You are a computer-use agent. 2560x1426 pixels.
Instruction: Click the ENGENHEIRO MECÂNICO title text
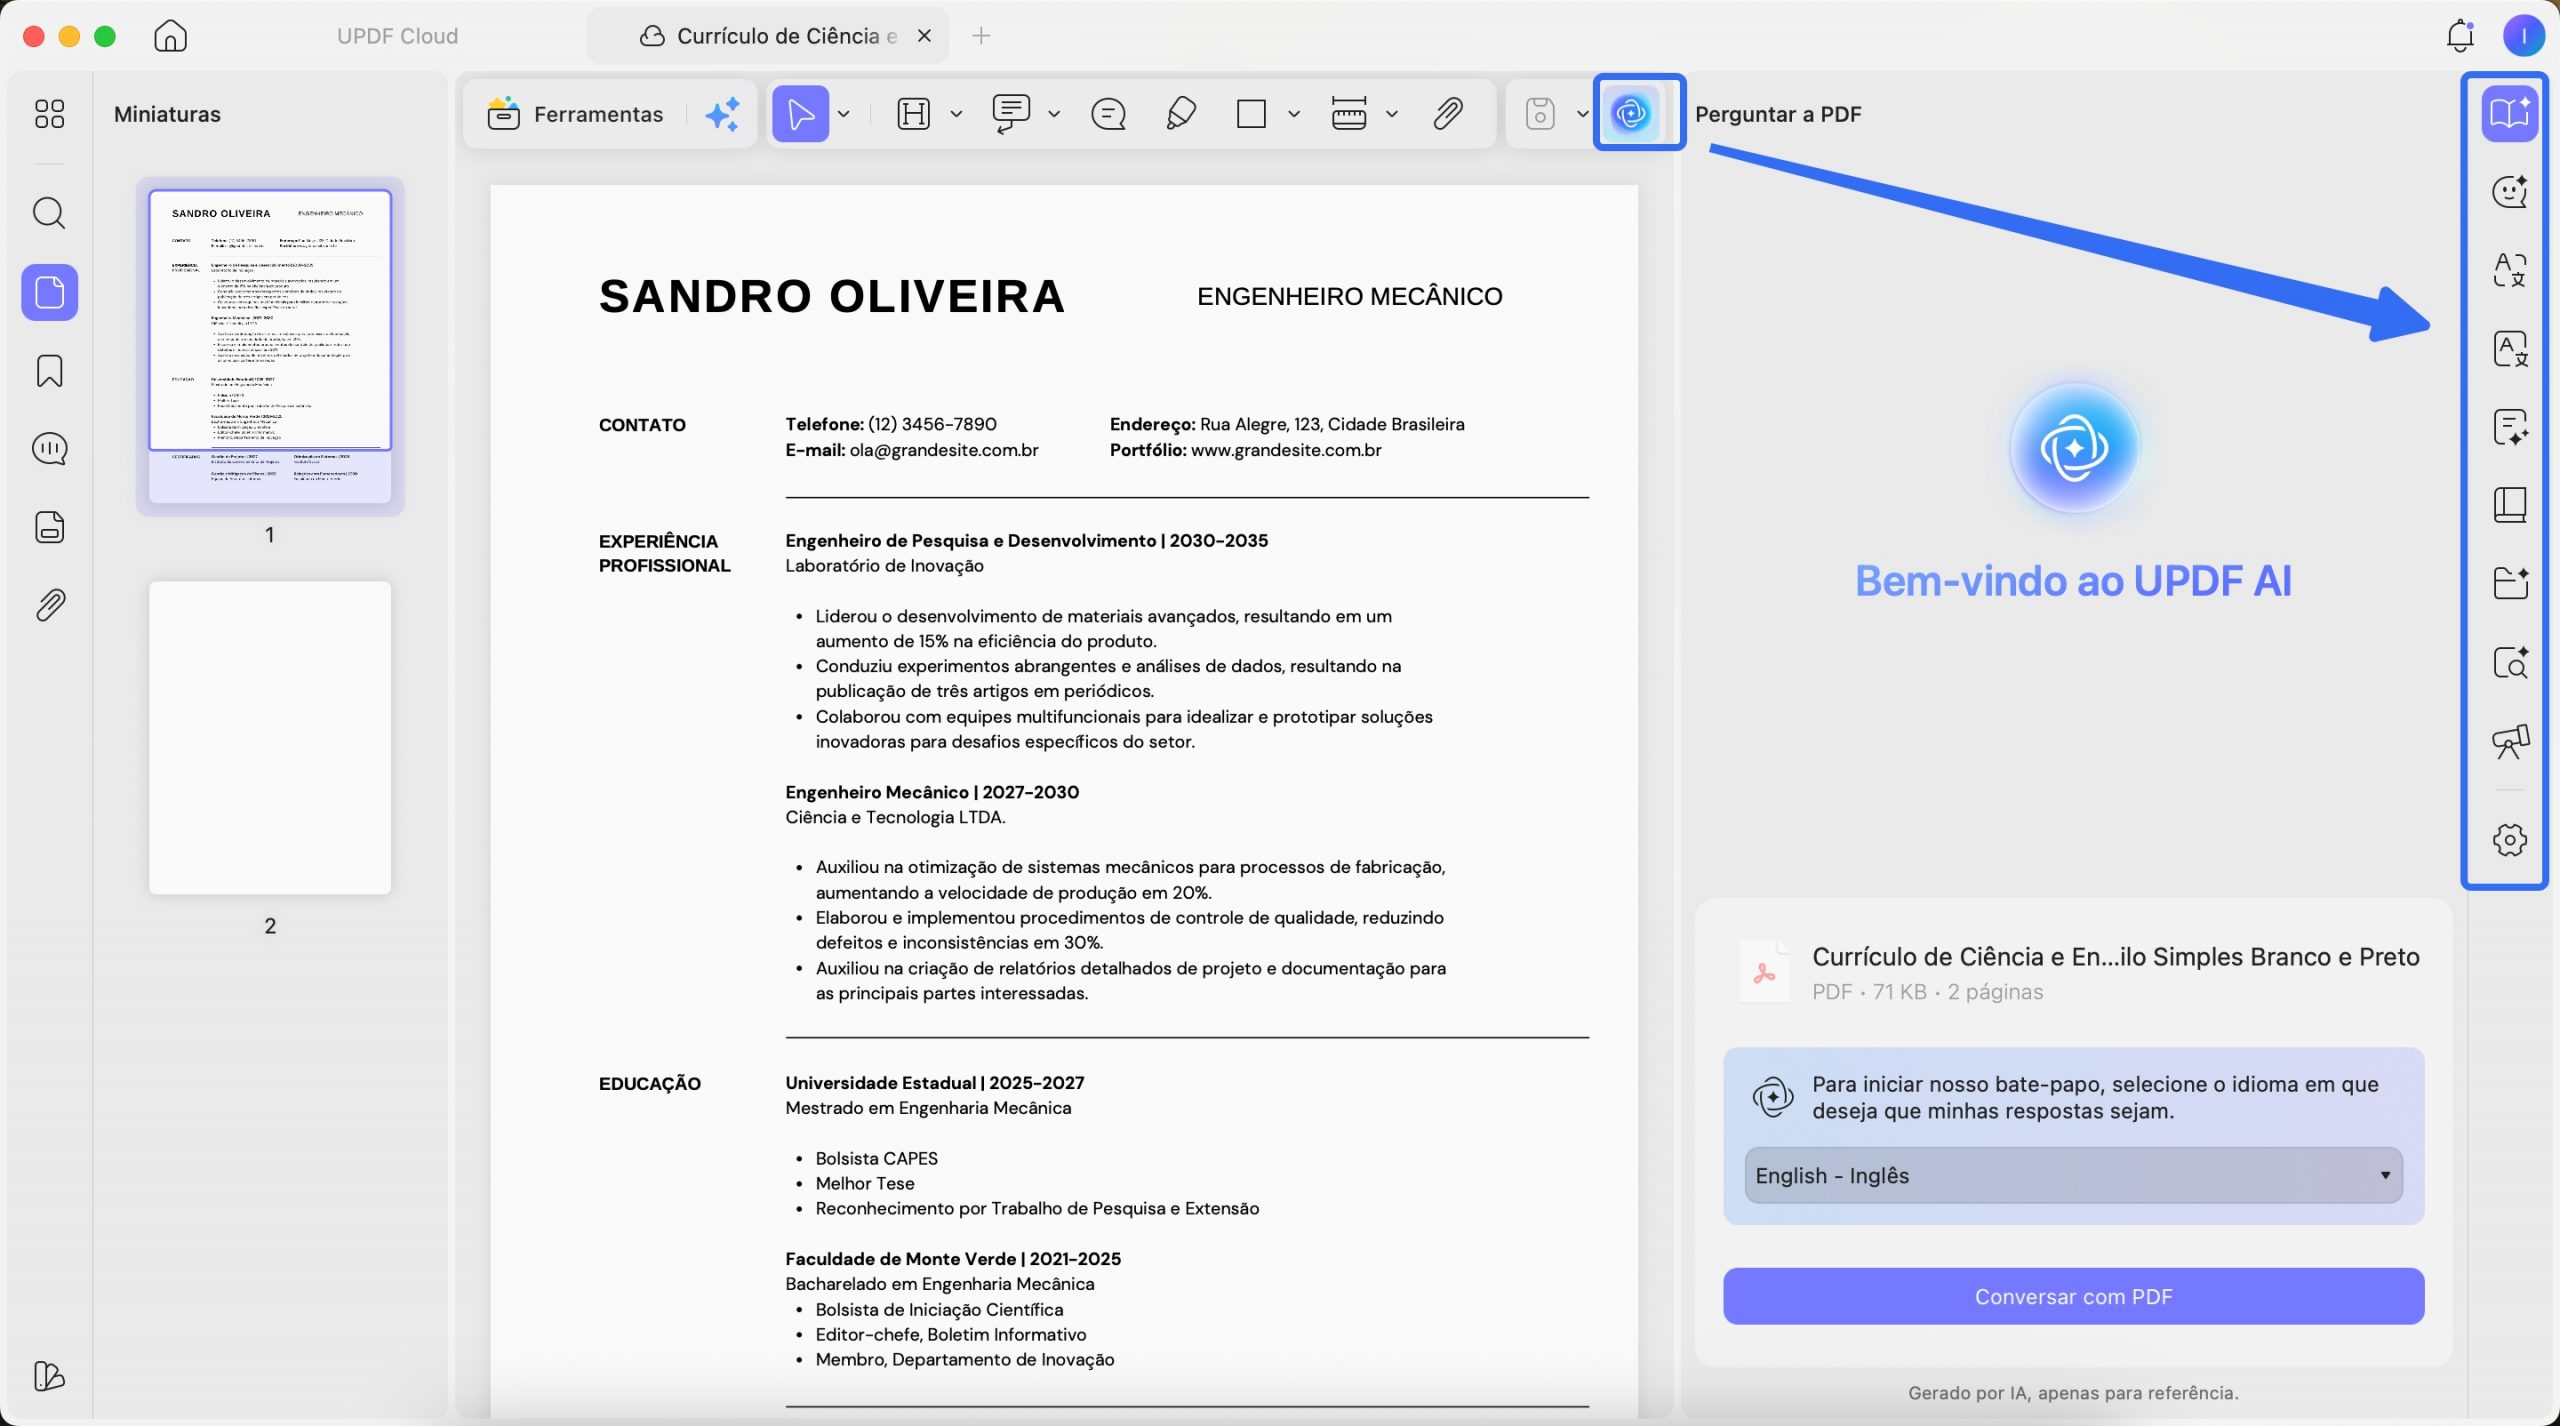pyautogui.click(x=1349, y=296)
